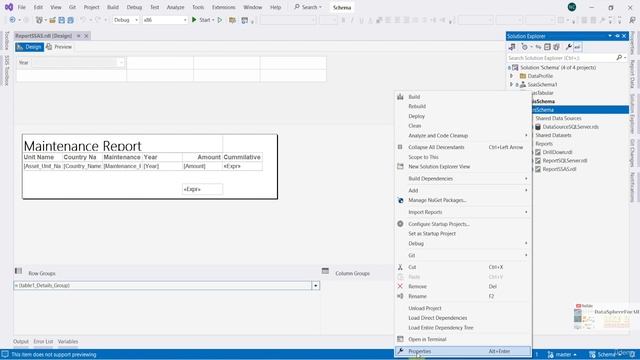
Task: Select DataSourceSQLServer.rds in Solution Explorer
Action: tap(571, 127)
